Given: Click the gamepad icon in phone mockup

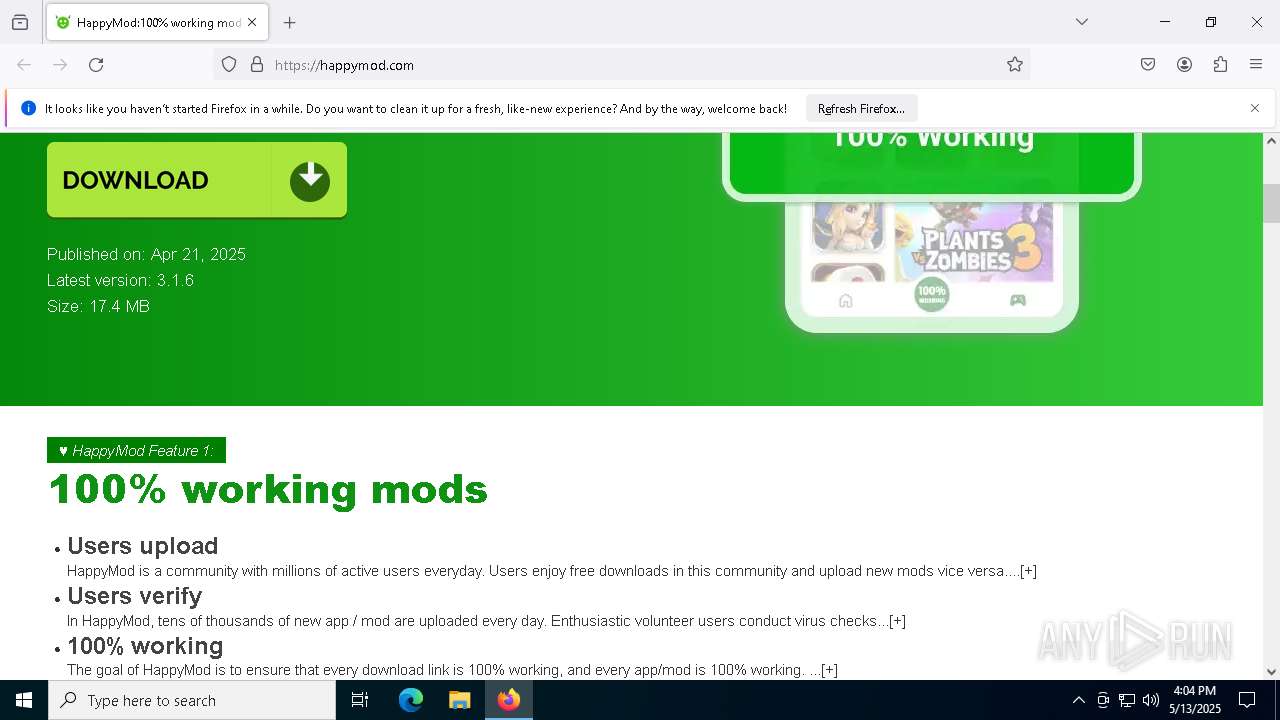Looking at the screenshot, I should (x=1018, y=300).
